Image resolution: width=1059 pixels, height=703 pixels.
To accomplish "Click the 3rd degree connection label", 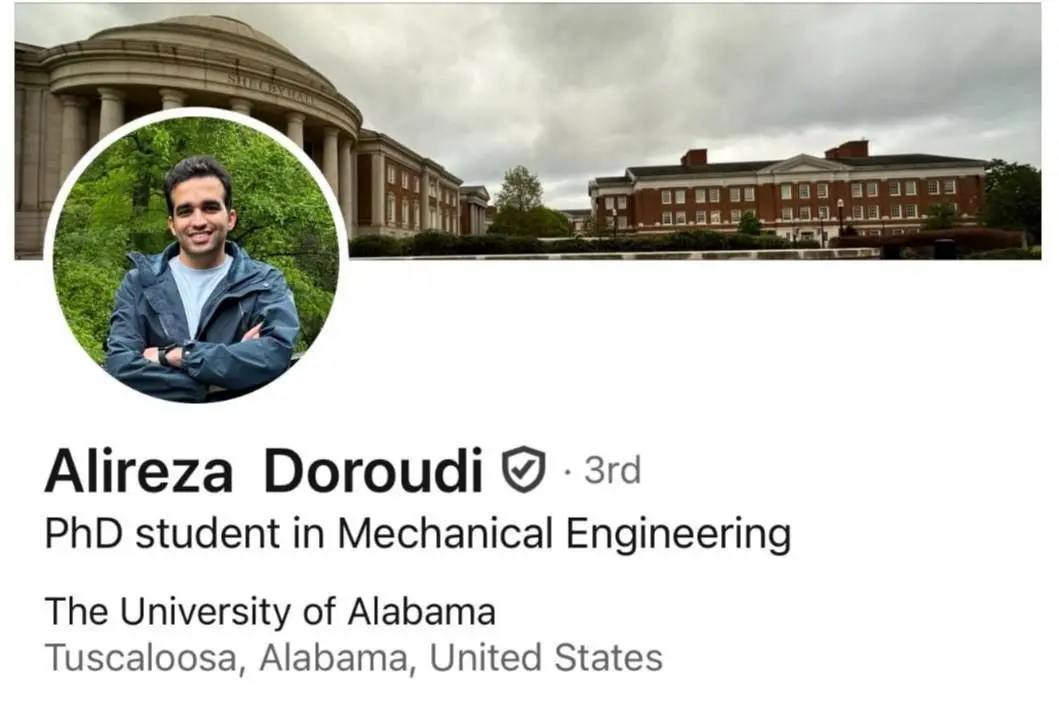I will (x=612, y=469).
